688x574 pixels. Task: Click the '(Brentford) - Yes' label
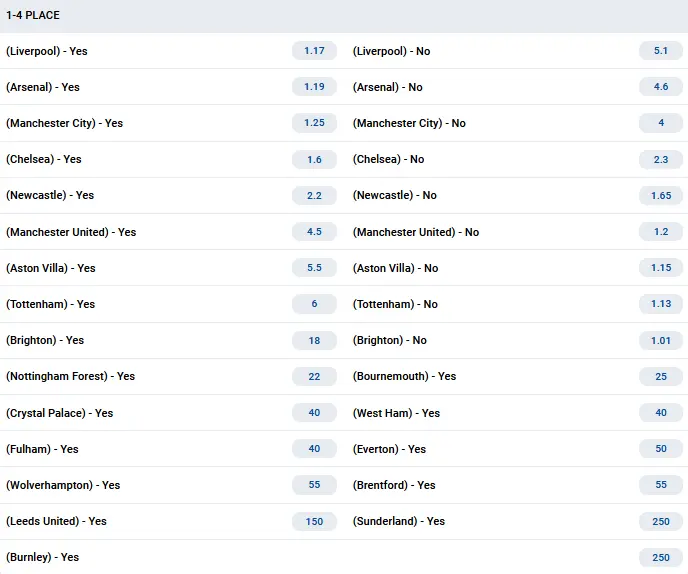pos(394,485)
